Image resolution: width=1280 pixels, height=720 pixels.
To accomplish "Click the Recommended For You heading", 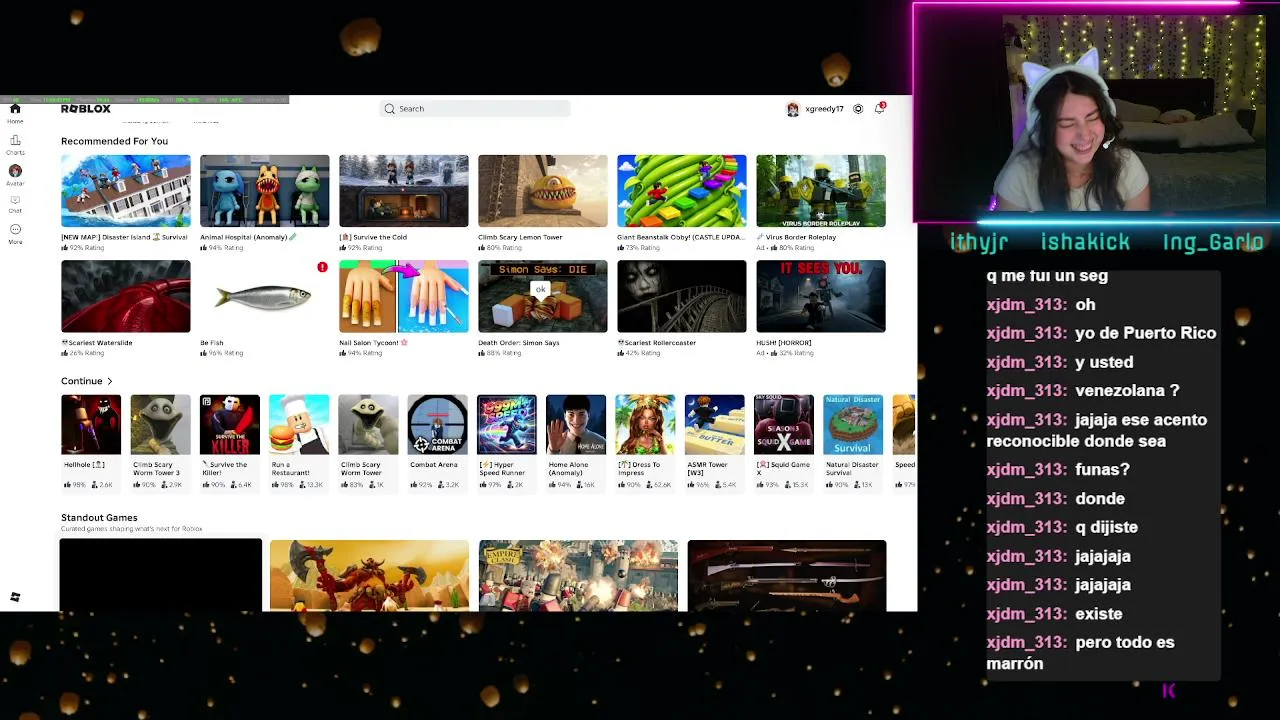I will 114,141.
